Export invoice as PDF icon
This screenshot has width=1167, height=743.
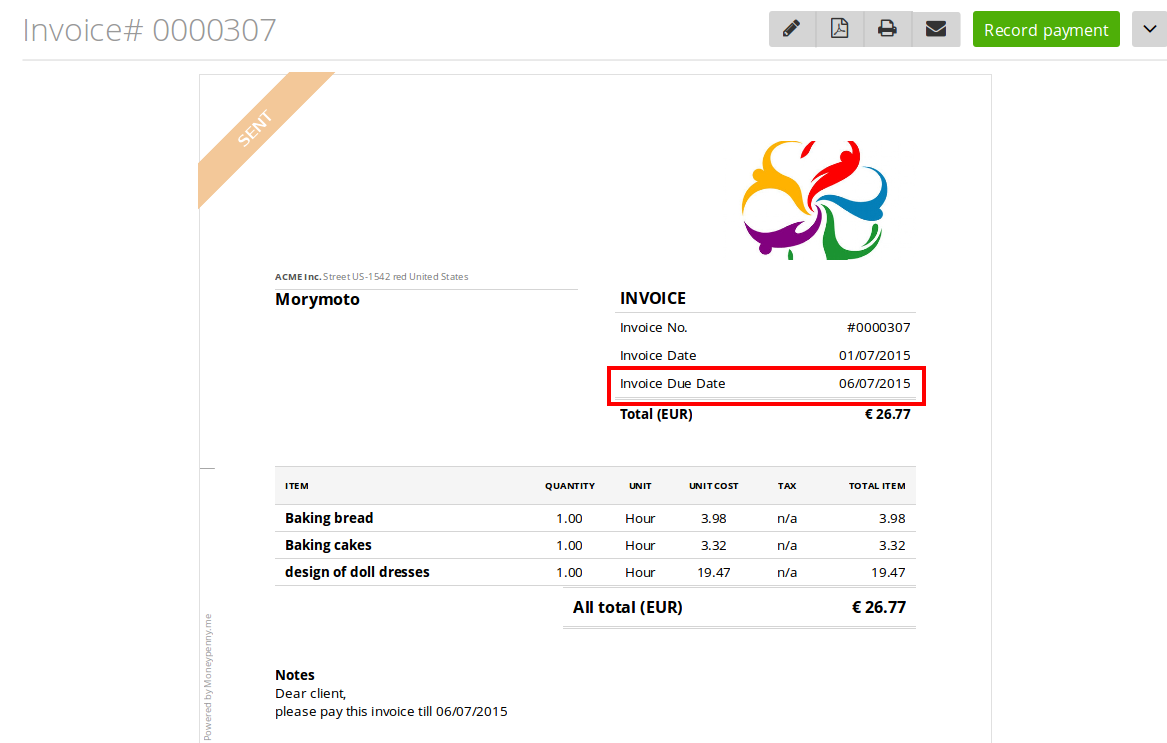click(x=840, y=29)
